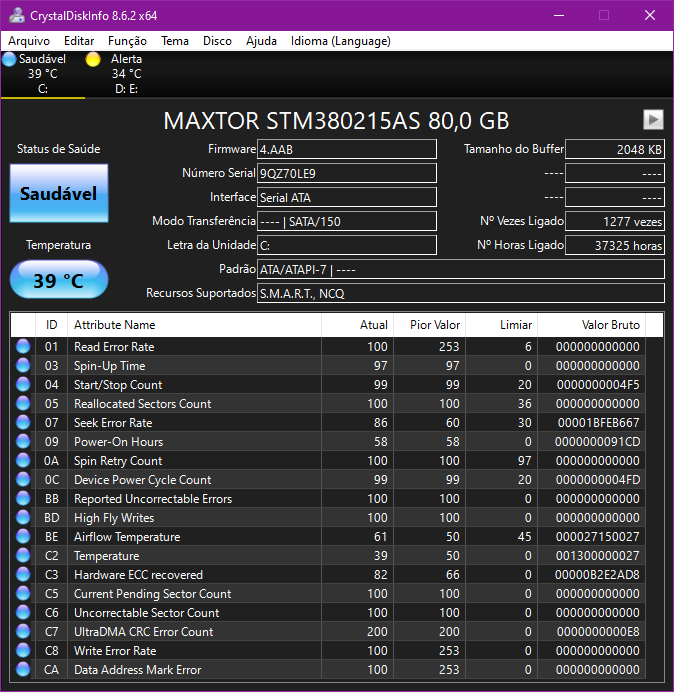
Task: Open the Arquivo menu
Action: 29,41
